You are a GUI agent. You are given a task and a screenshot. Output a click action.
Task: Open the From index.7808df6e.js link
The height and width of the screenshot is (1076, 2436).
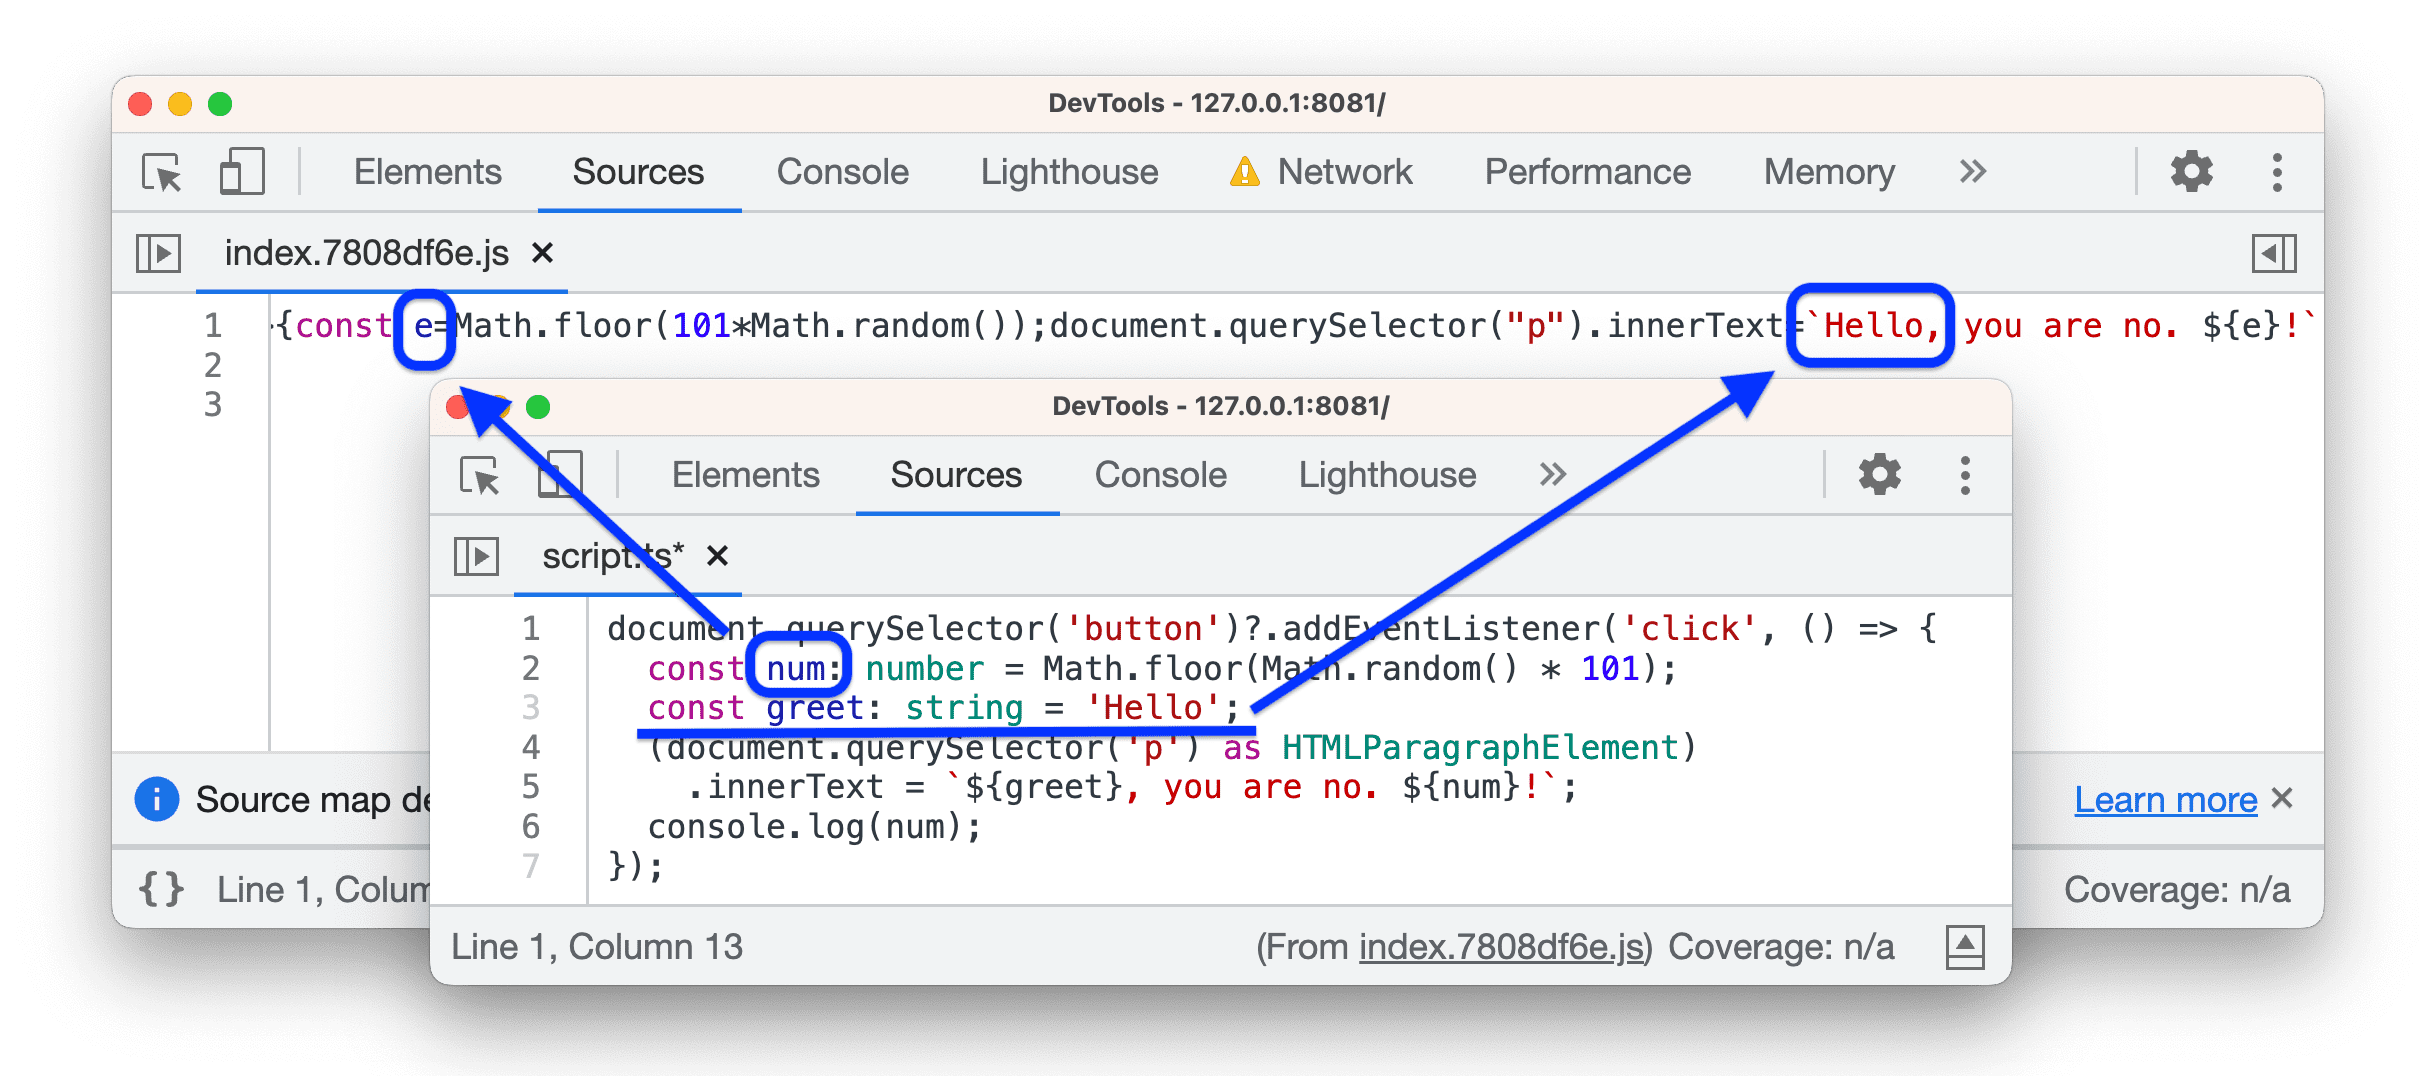1500,945
